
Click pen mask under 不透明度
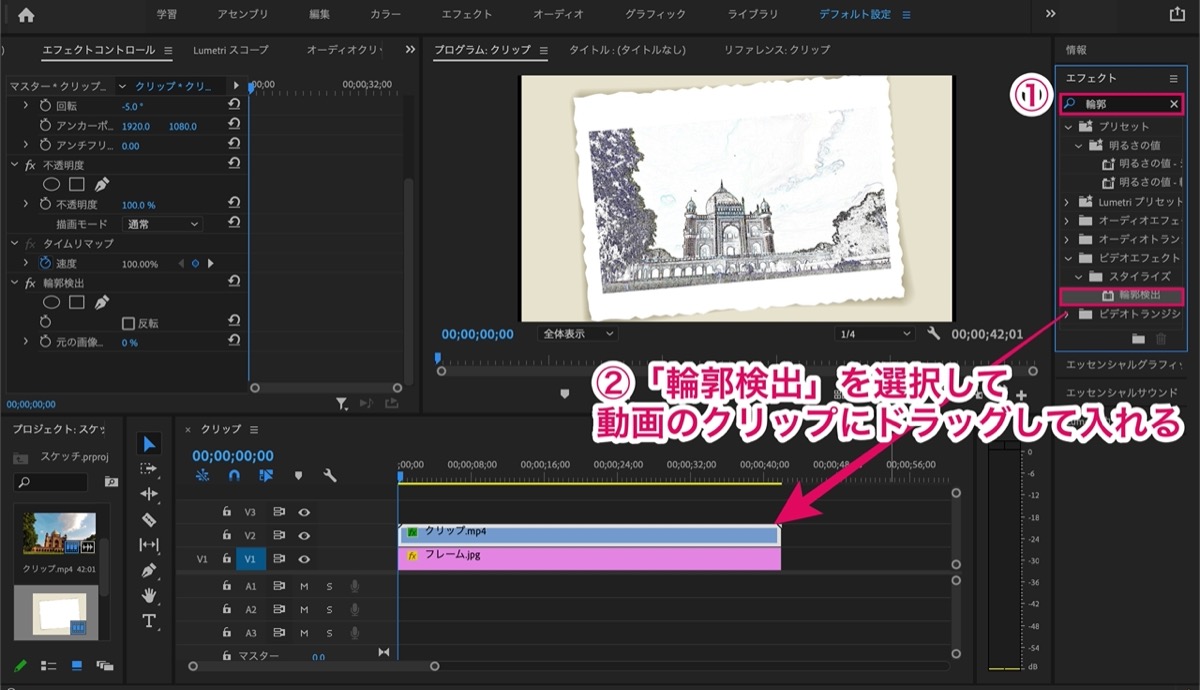click(x=101, y=184)
